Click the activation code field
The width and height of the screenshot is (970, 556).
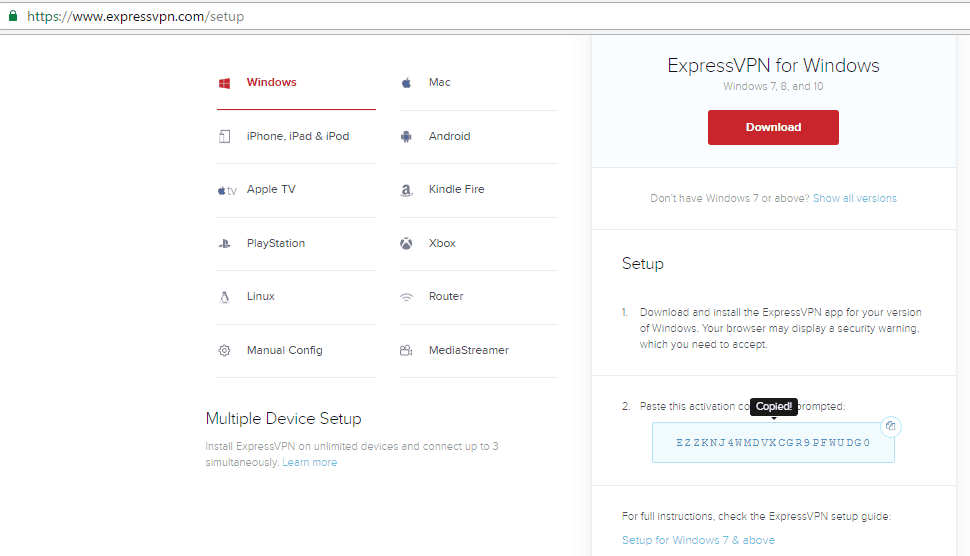[x=773, y=443]
